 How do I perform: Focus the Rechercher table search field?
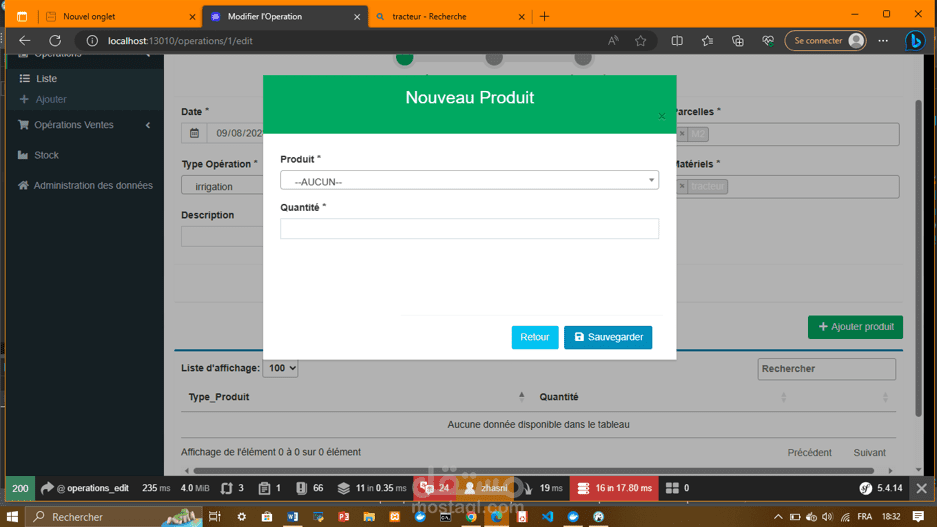click(826, 369)
